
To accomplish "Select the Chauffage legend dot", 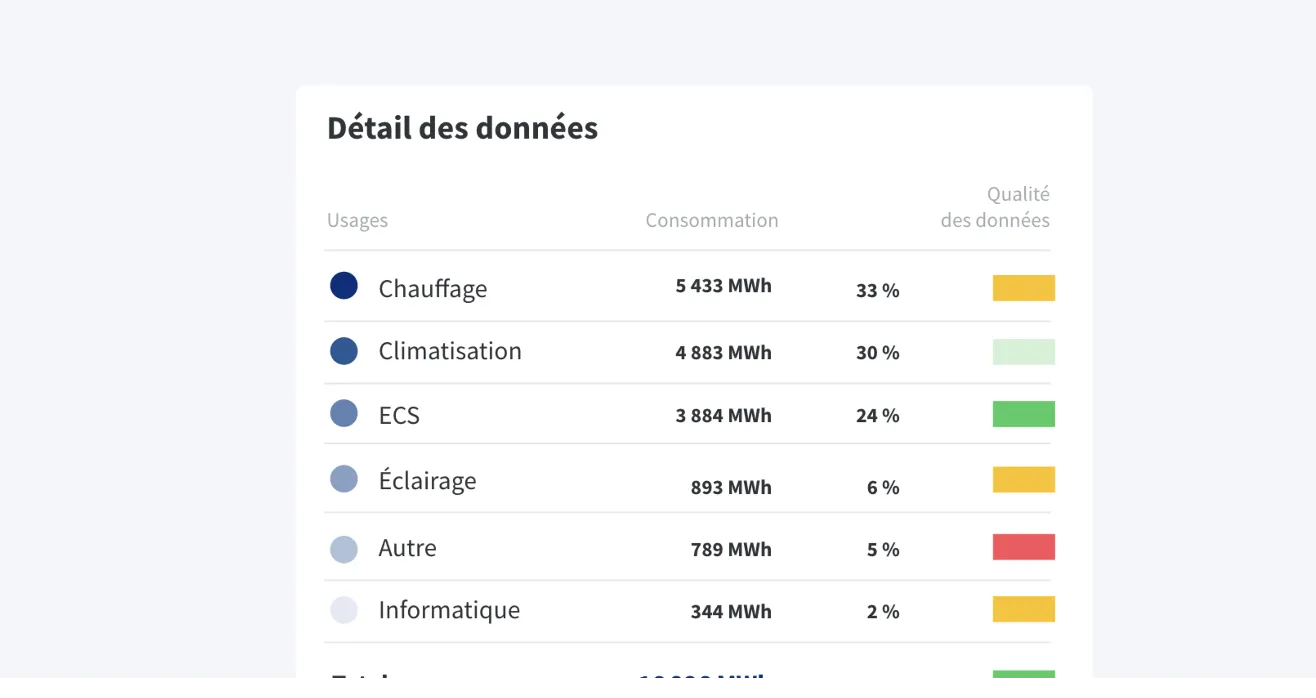I will (344, 286).
